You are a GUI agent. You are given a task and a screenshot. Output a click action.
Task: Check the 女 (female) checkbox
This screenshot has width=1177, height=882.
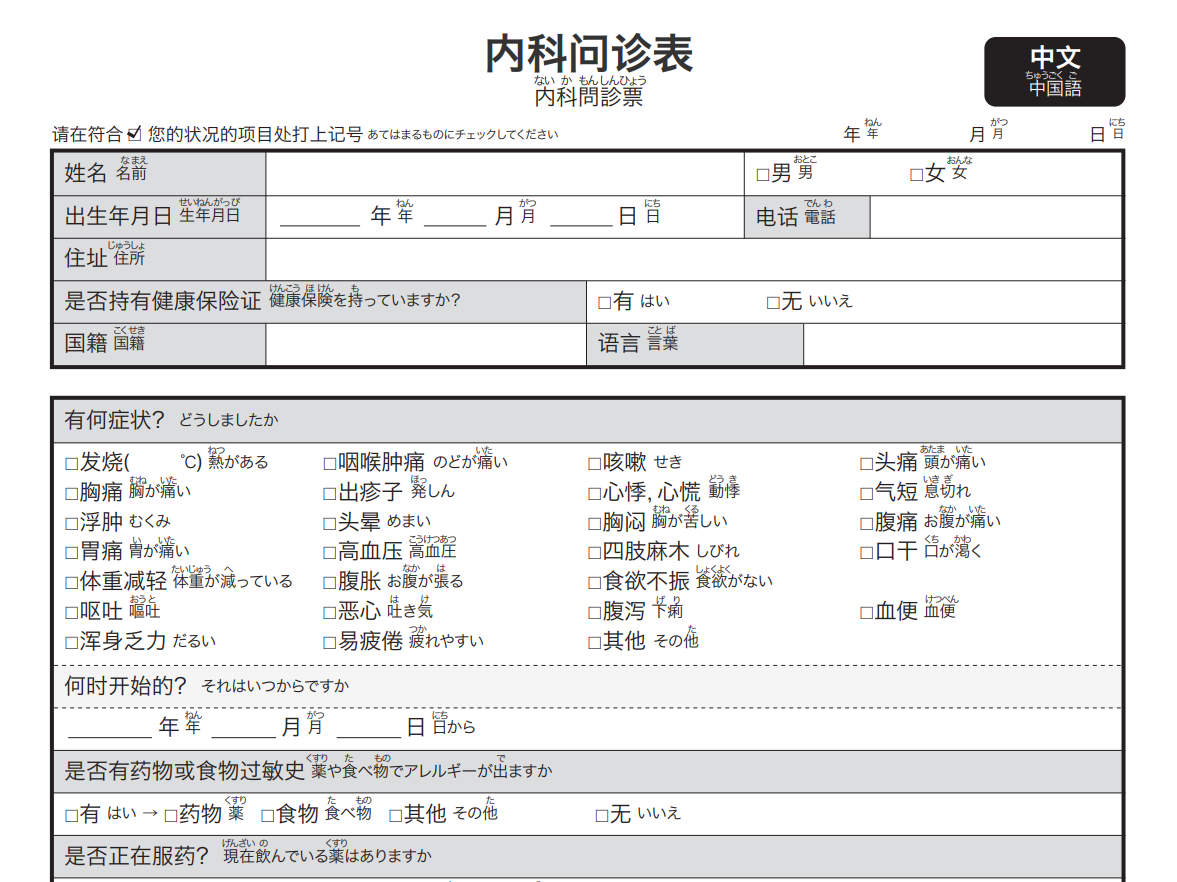coord(916,176)
